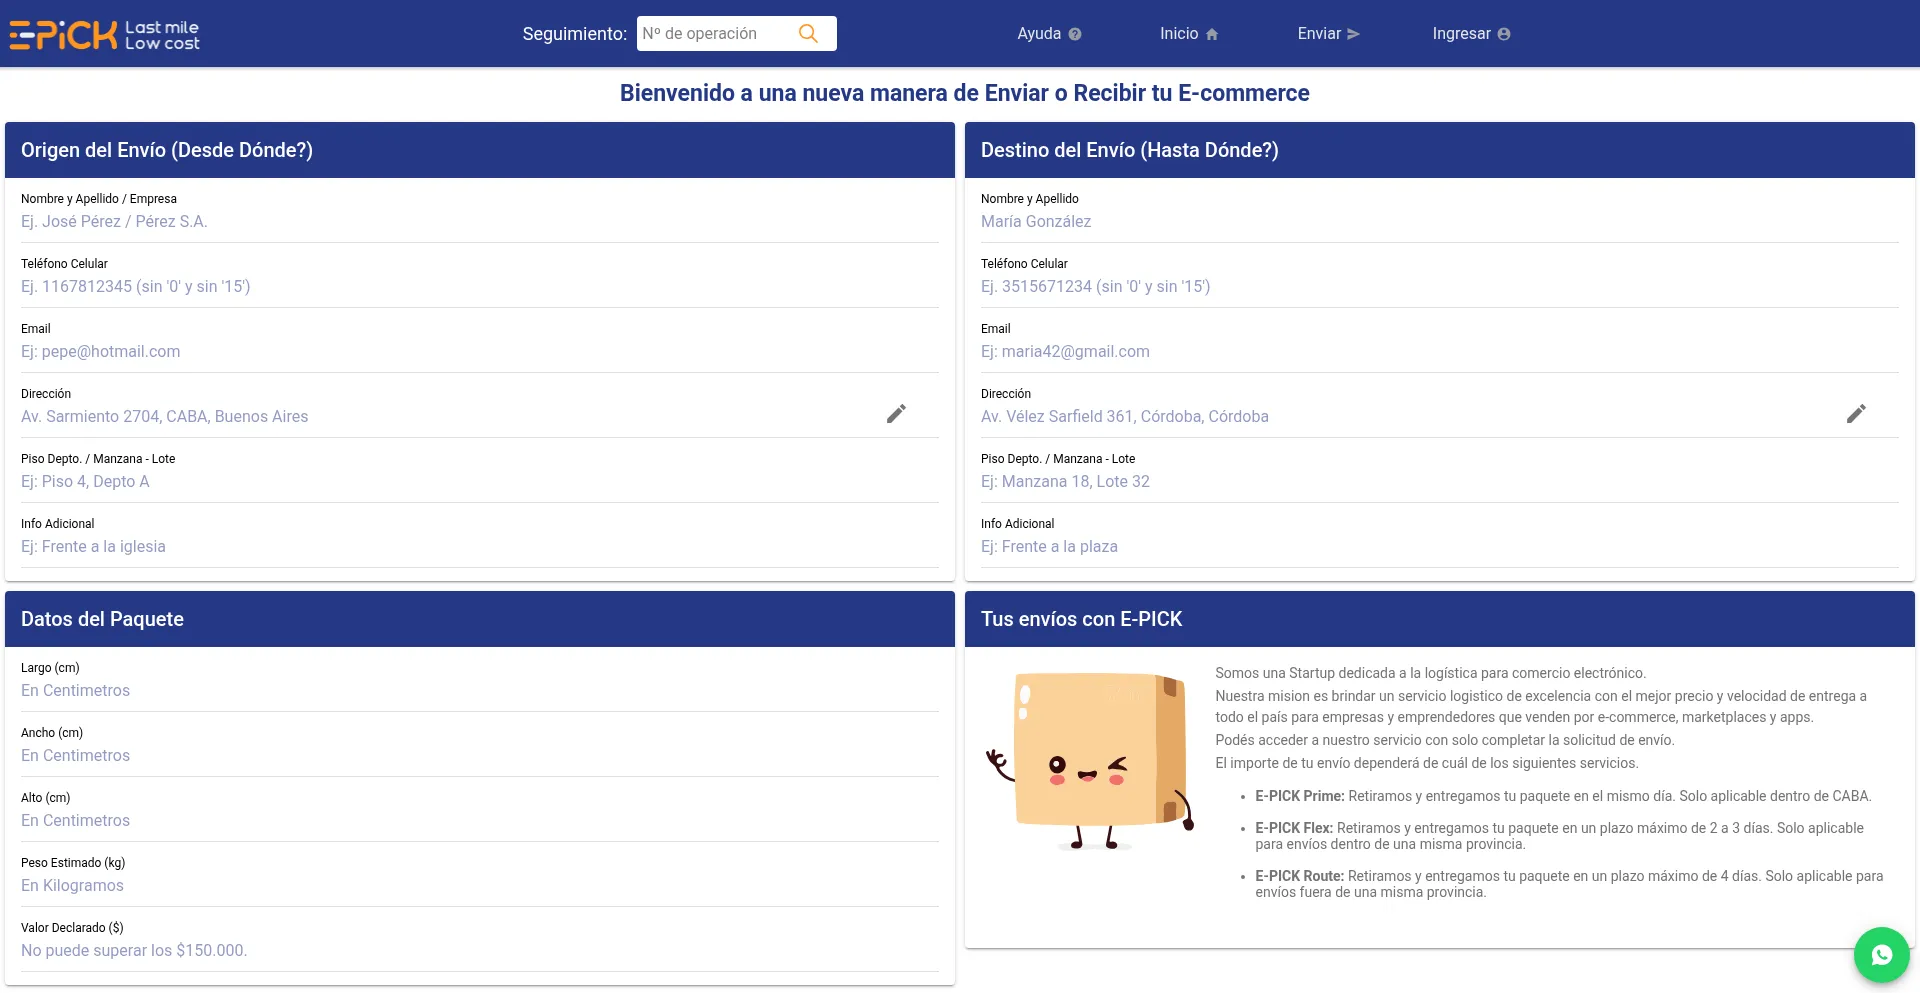The width and height of the screenshot is (1920, 993).
Task: Focus the Nº de operación tracking field
Action: tap(716, 34)
